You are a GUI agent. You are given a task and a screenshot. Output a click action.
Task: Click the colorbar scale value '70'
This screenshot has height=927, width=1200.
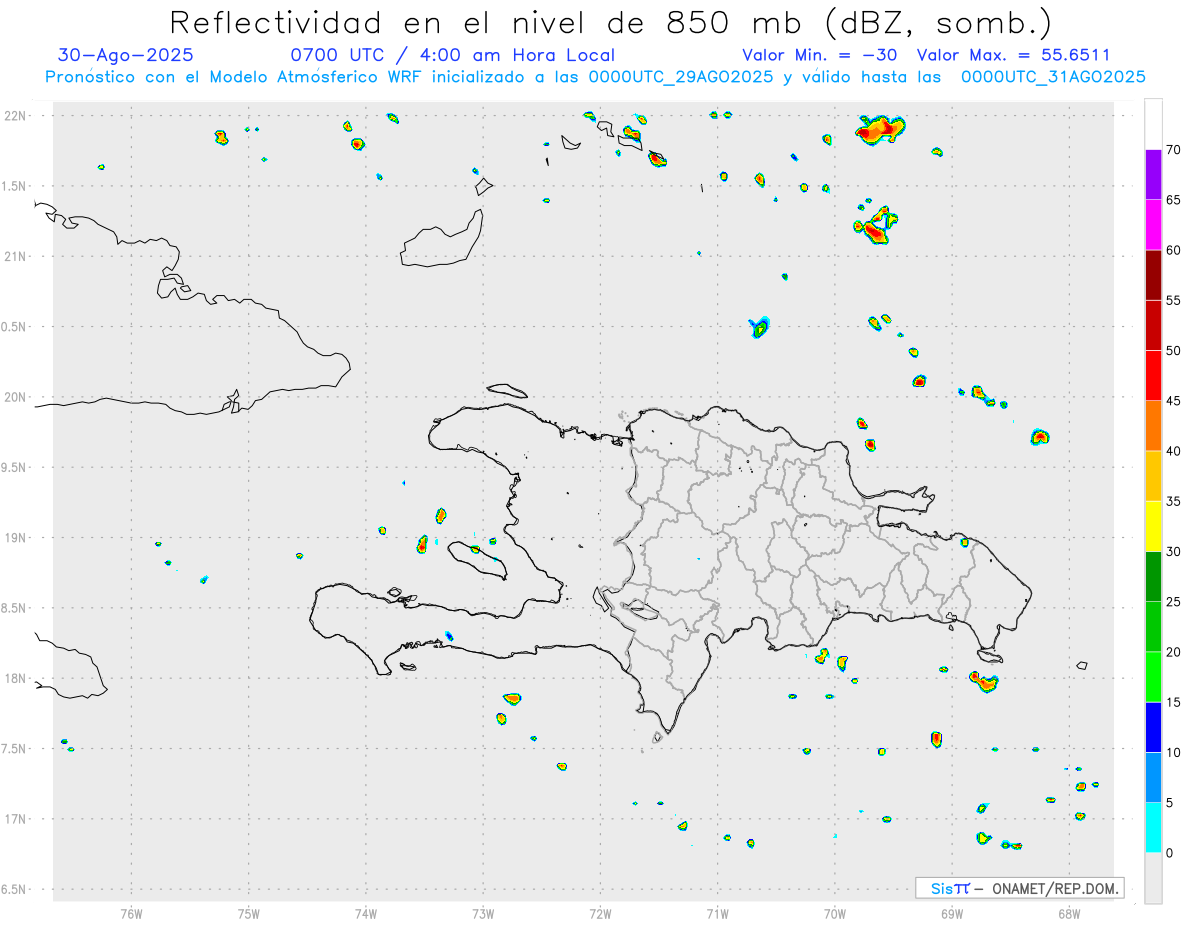click(1174, 150)
